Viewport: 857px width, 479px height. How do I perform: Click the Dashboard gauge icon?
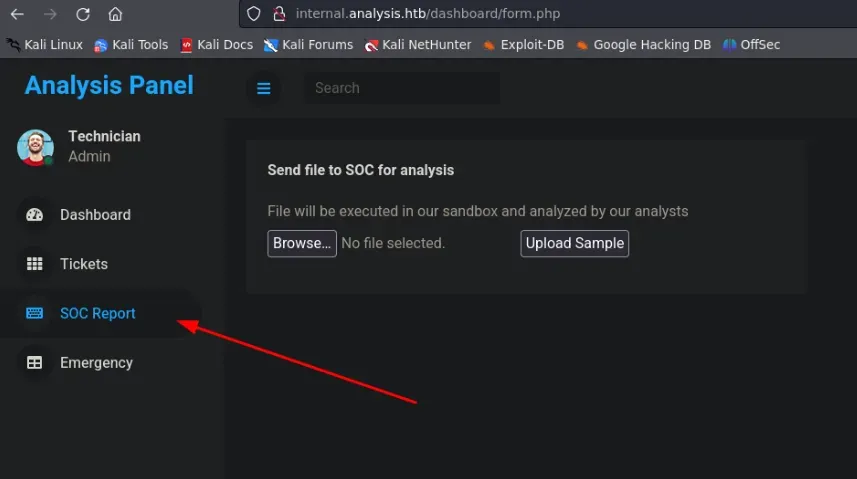click(x=34, y=215)
